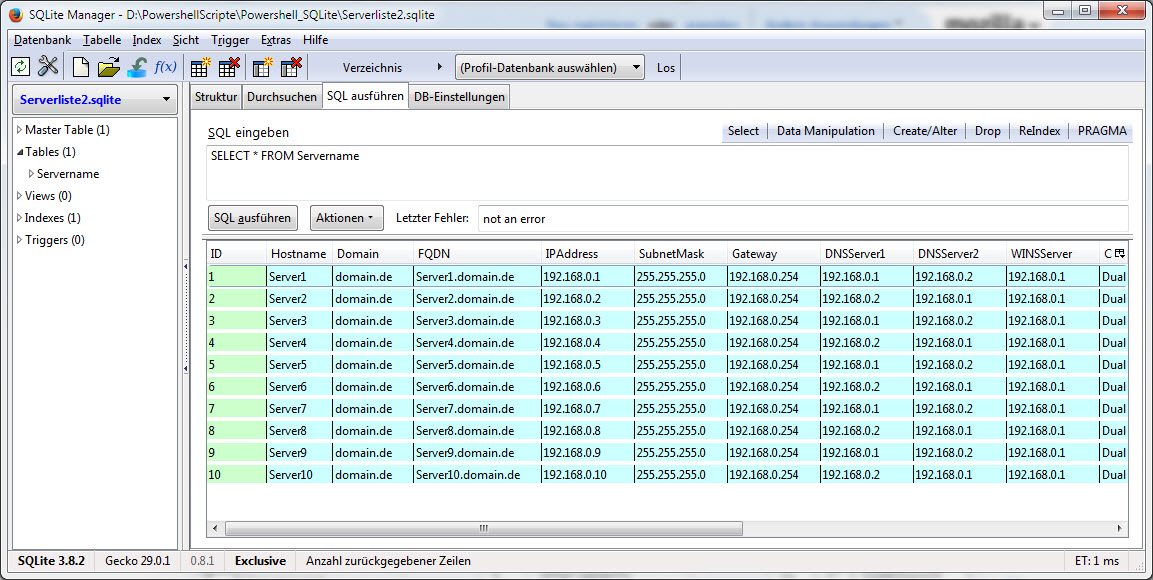
Task: Expand the Views (0) node
Action: tap(19, 196)
